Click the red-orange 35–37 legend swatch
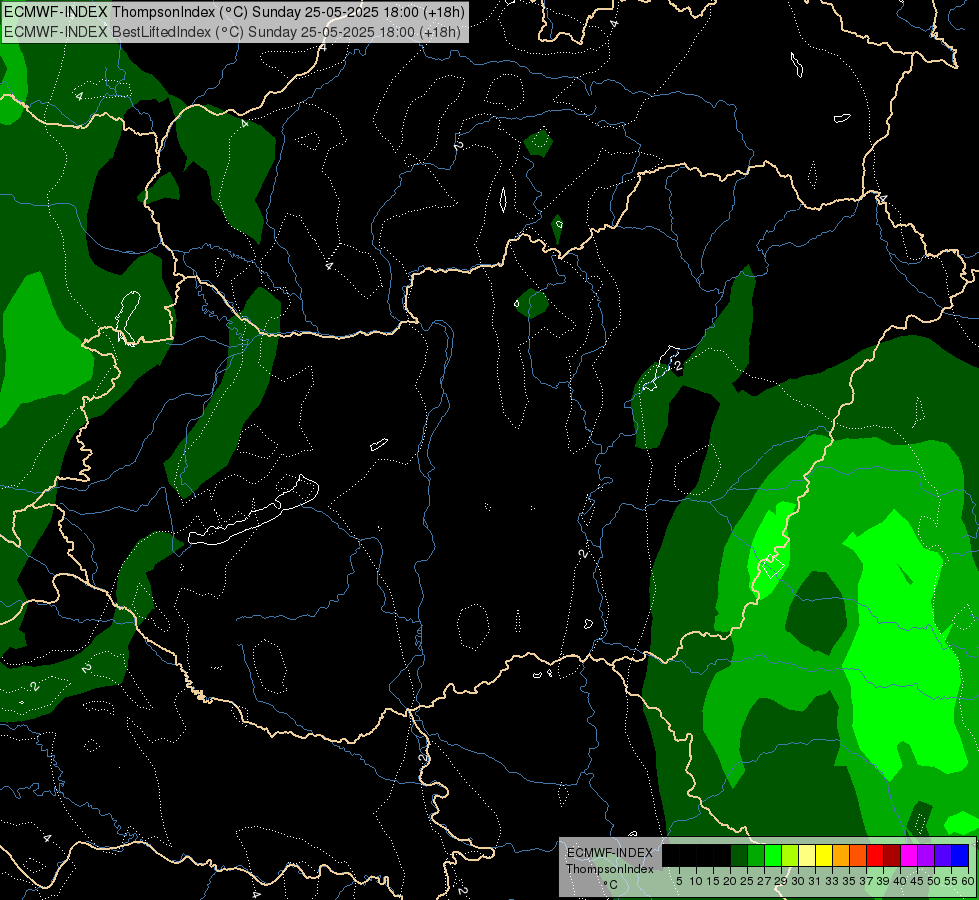 point(858,855)
